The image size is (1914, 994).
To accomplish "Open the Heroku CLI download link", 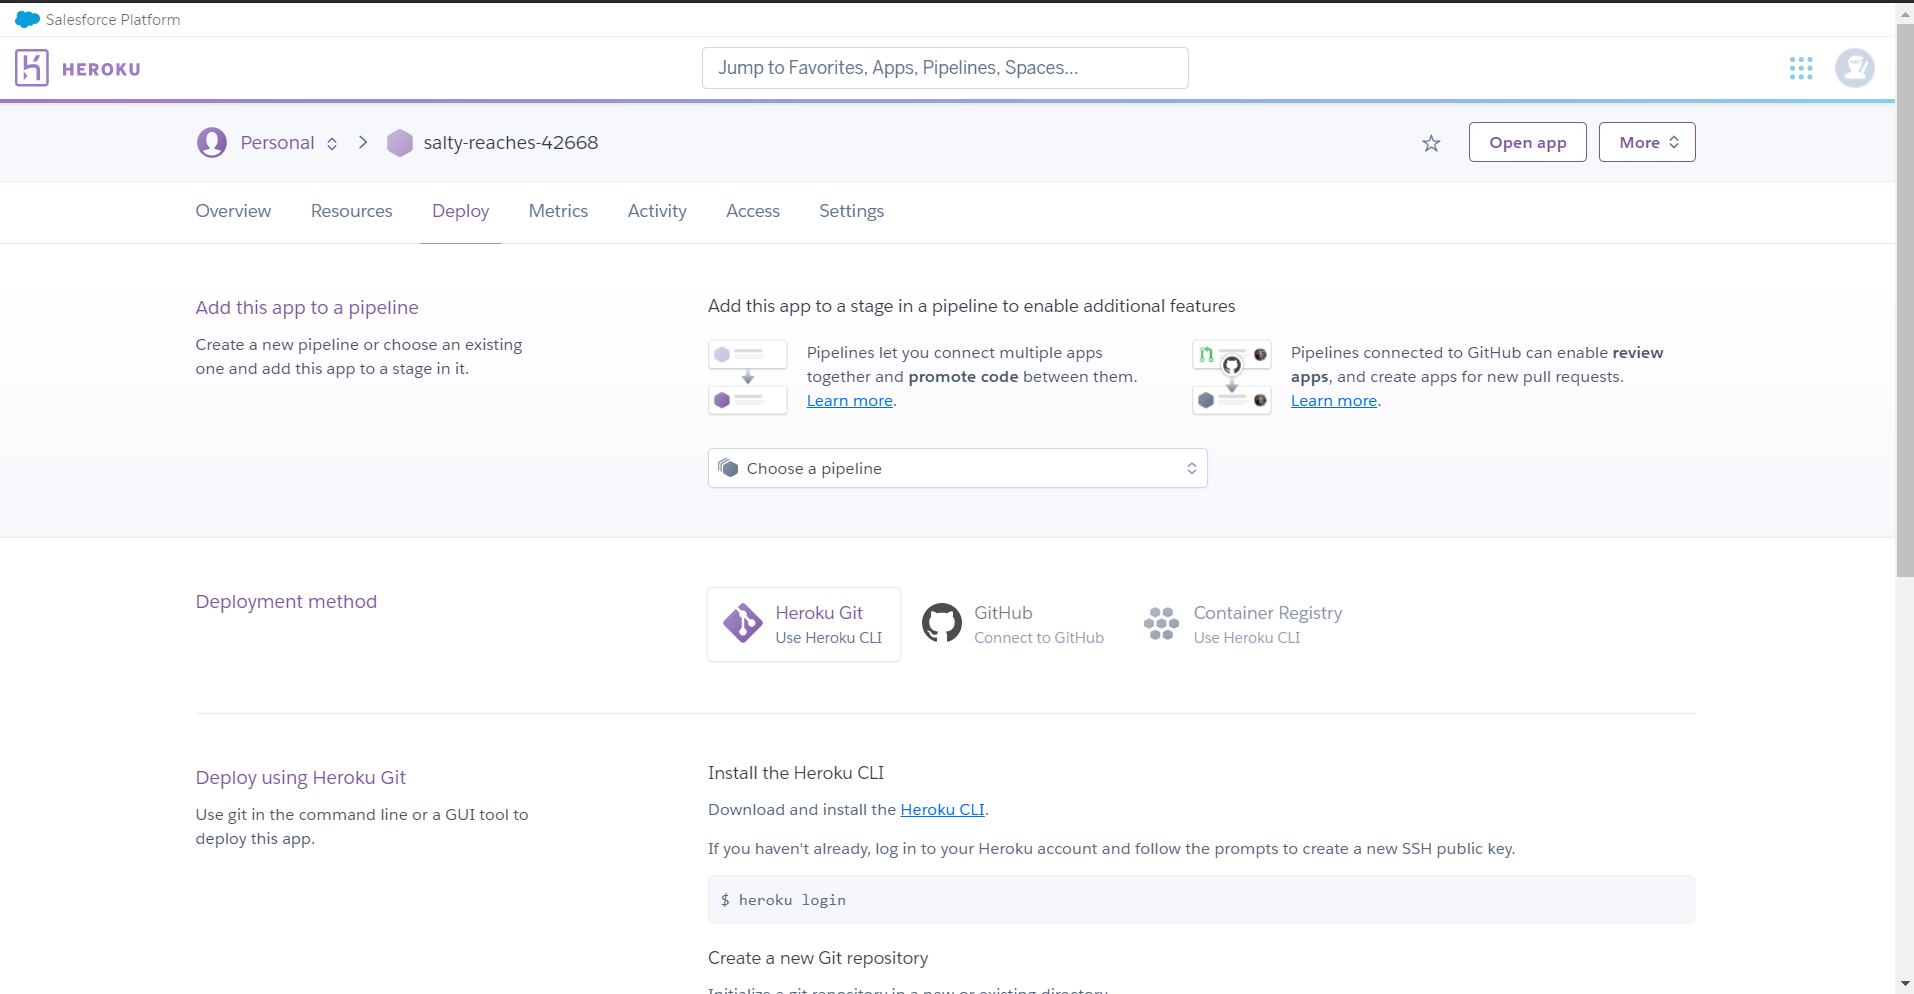I will 941,809.
